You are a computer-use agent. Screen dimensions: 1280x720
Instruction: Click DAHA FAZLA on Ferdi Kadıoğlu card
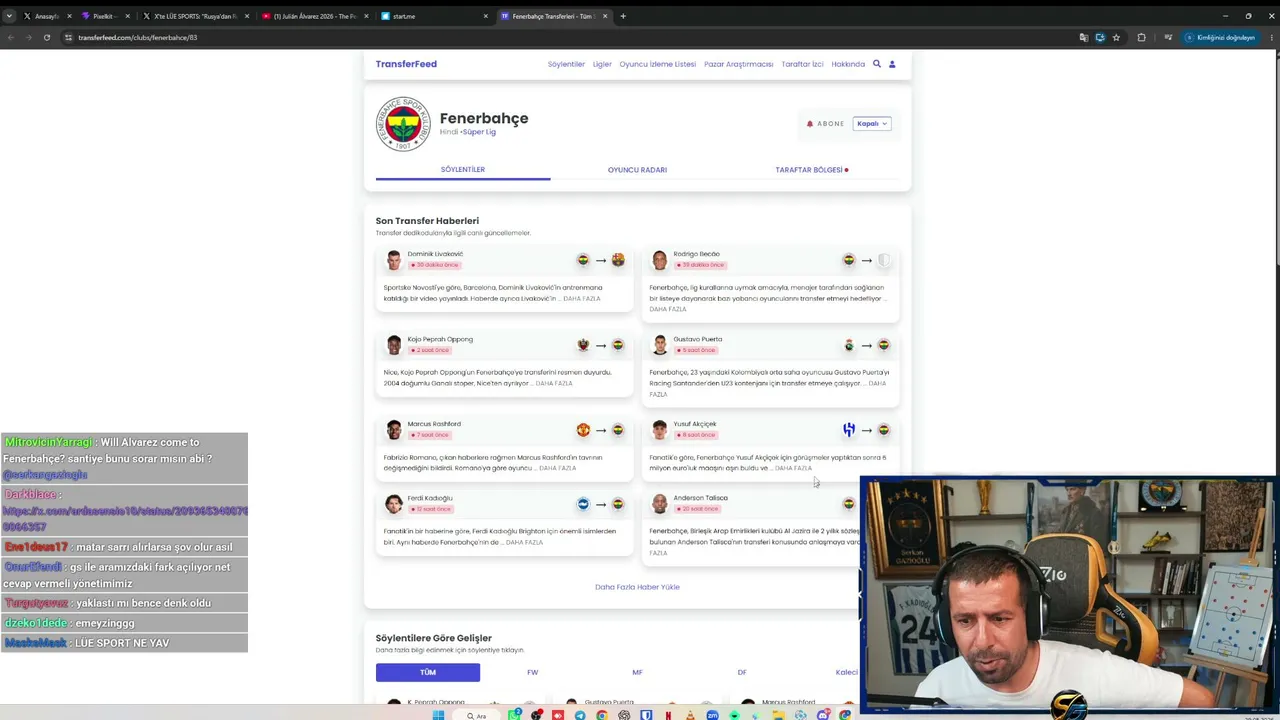click(x=525, y=542)
